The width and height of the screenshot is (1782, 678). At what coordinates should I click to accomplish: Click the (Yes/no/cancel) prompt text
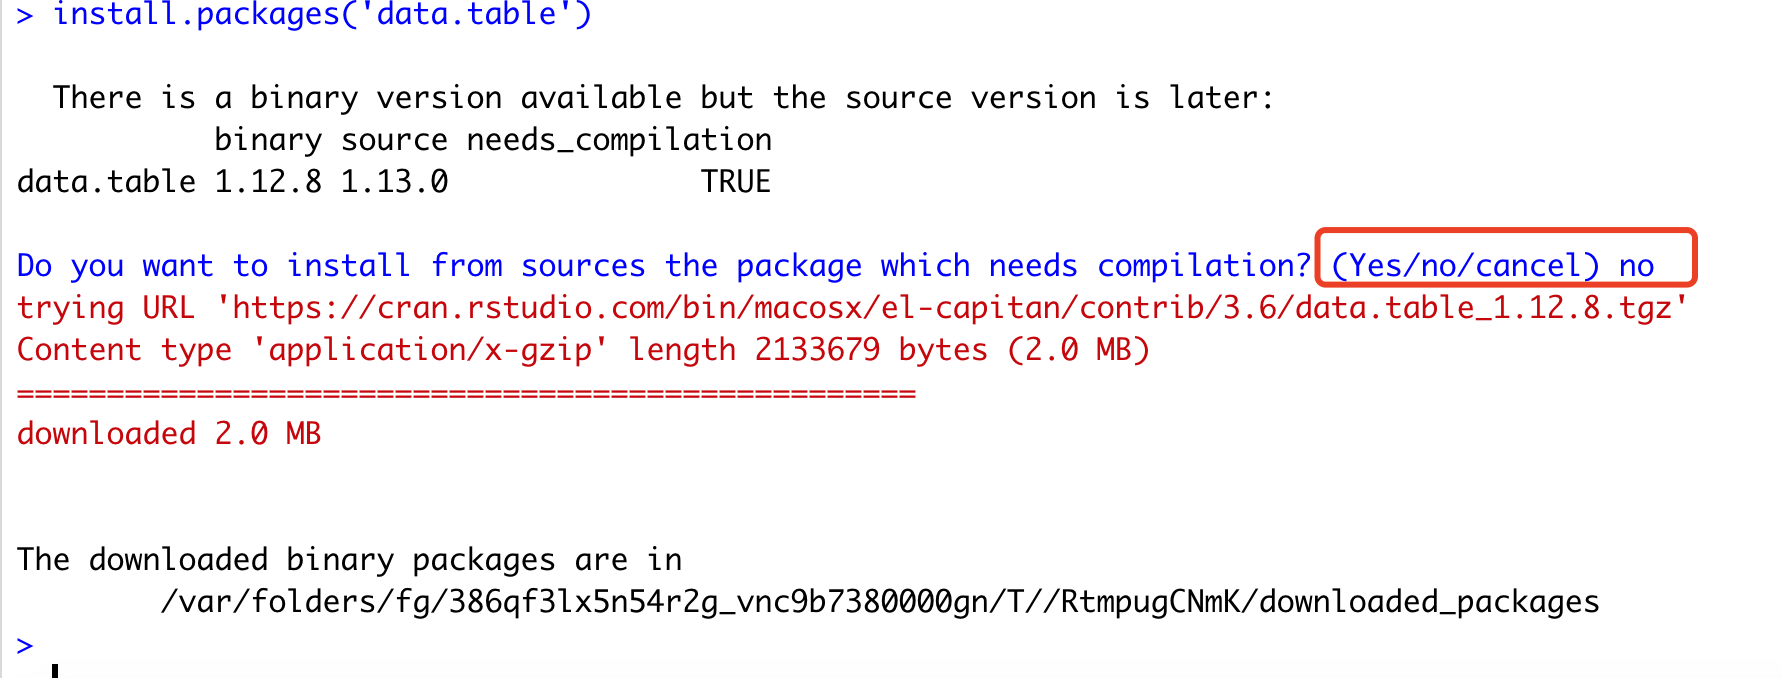click(1465, 266)
